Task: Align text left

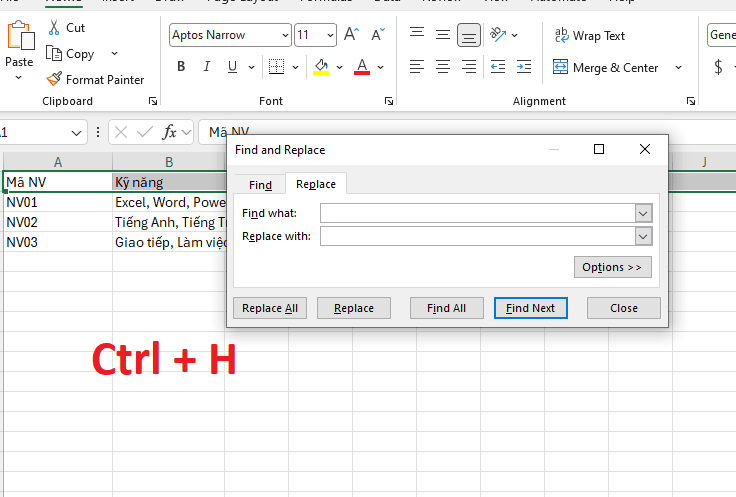Action: point(417,67)
